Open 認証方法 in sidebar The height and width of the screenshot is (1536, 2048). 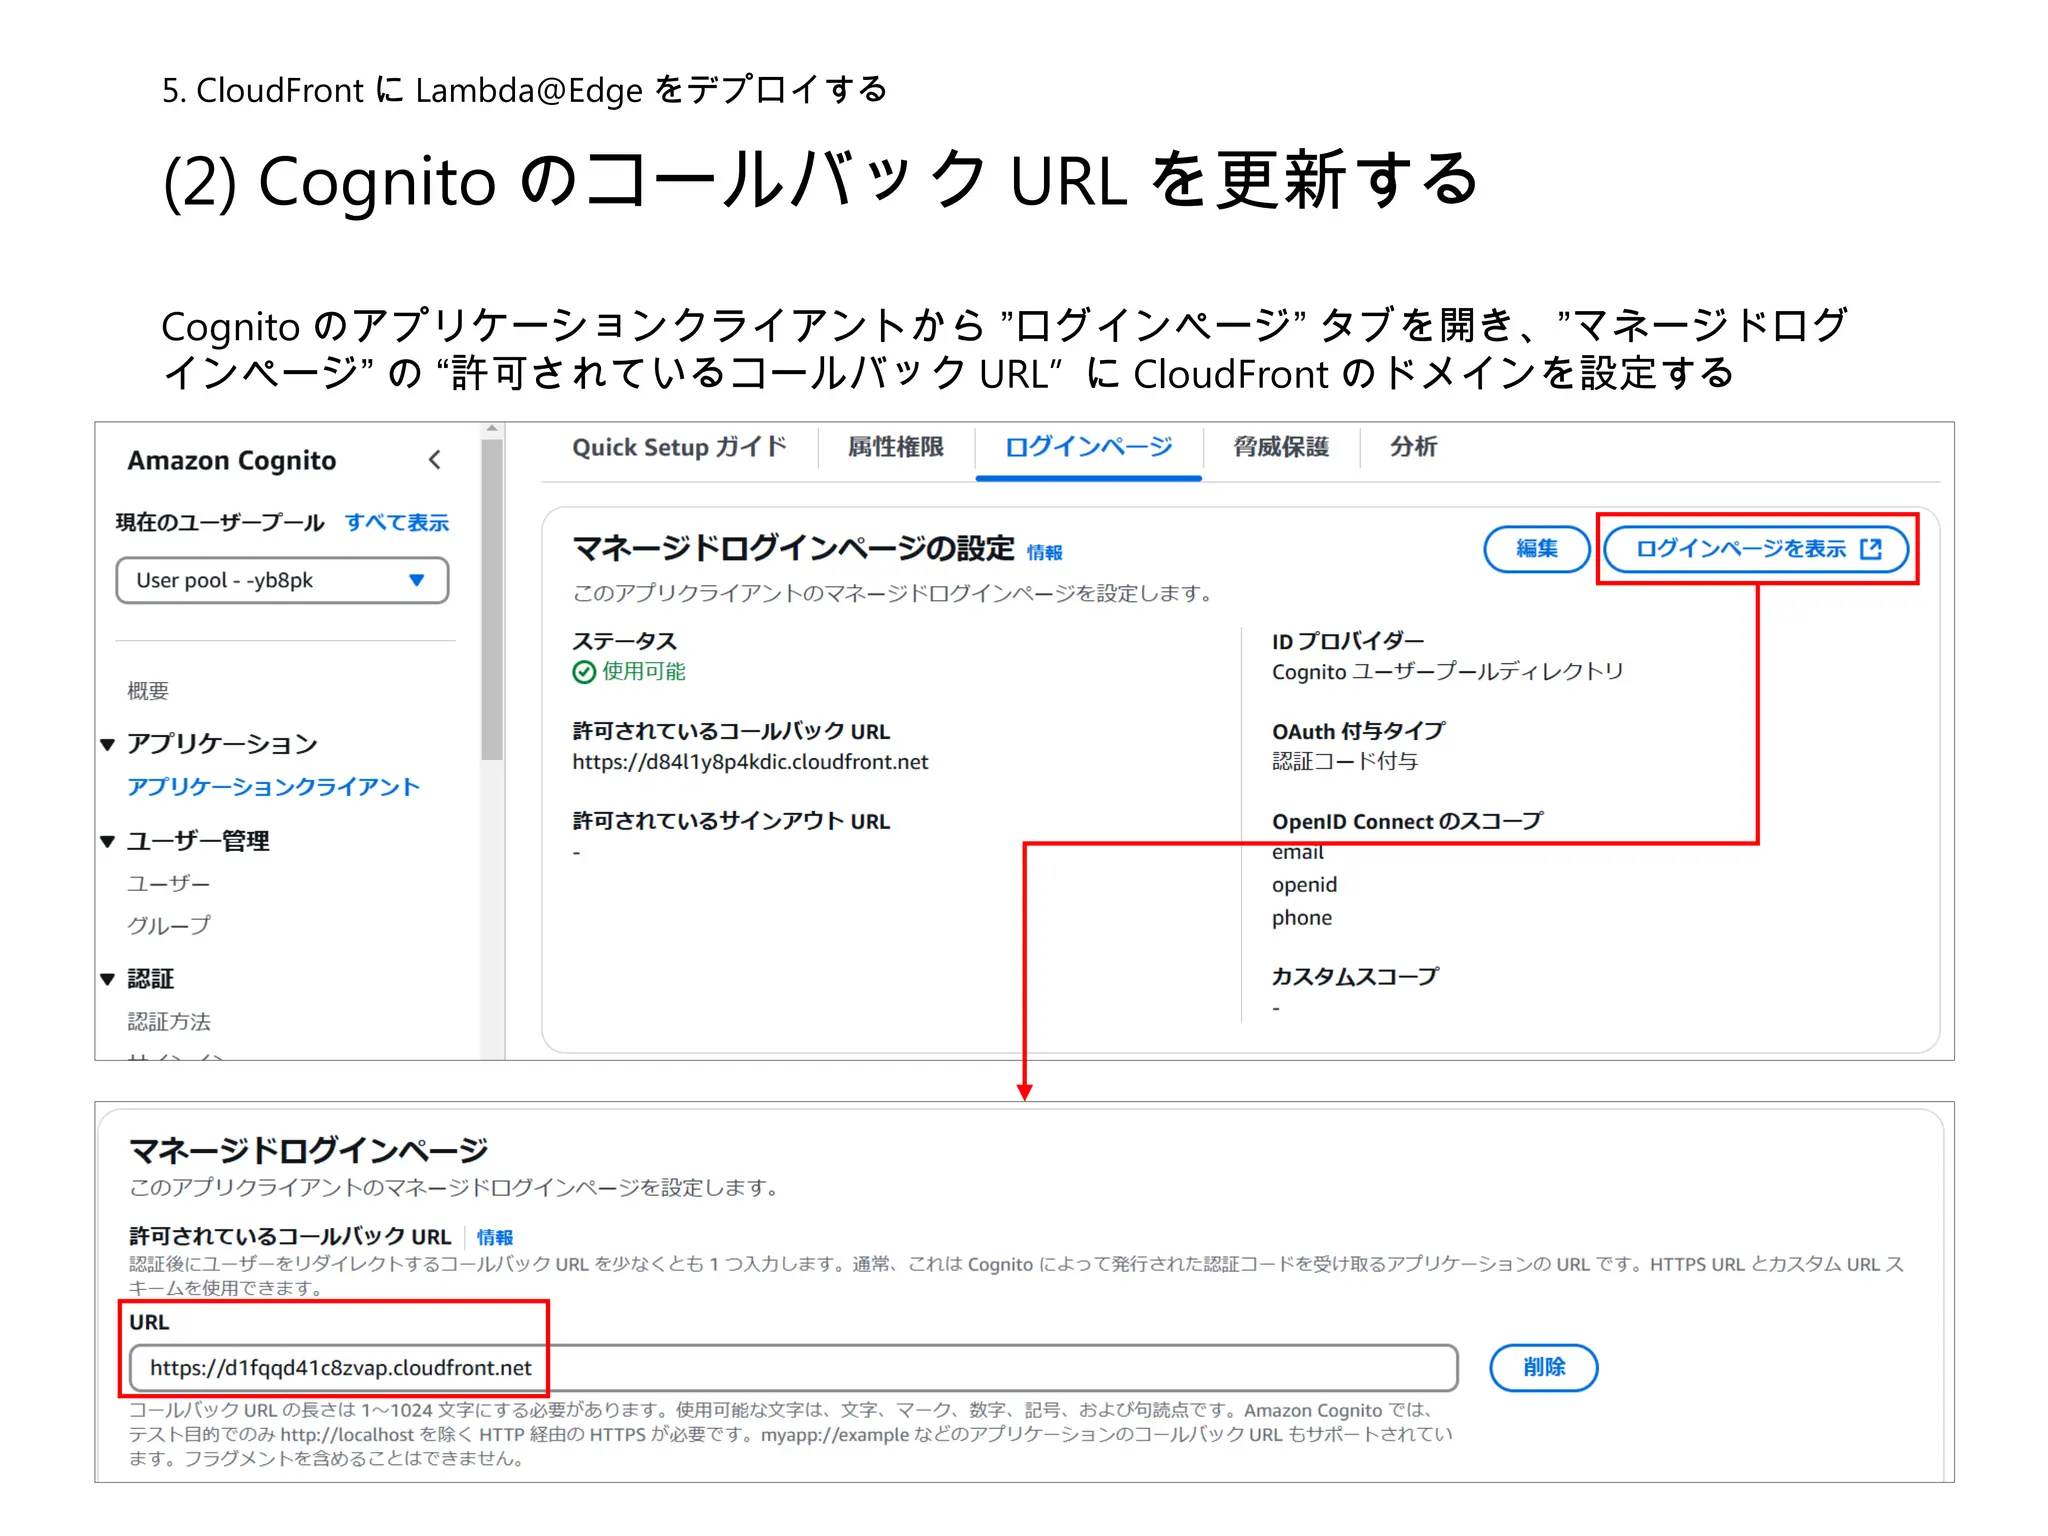point(169,1022)
